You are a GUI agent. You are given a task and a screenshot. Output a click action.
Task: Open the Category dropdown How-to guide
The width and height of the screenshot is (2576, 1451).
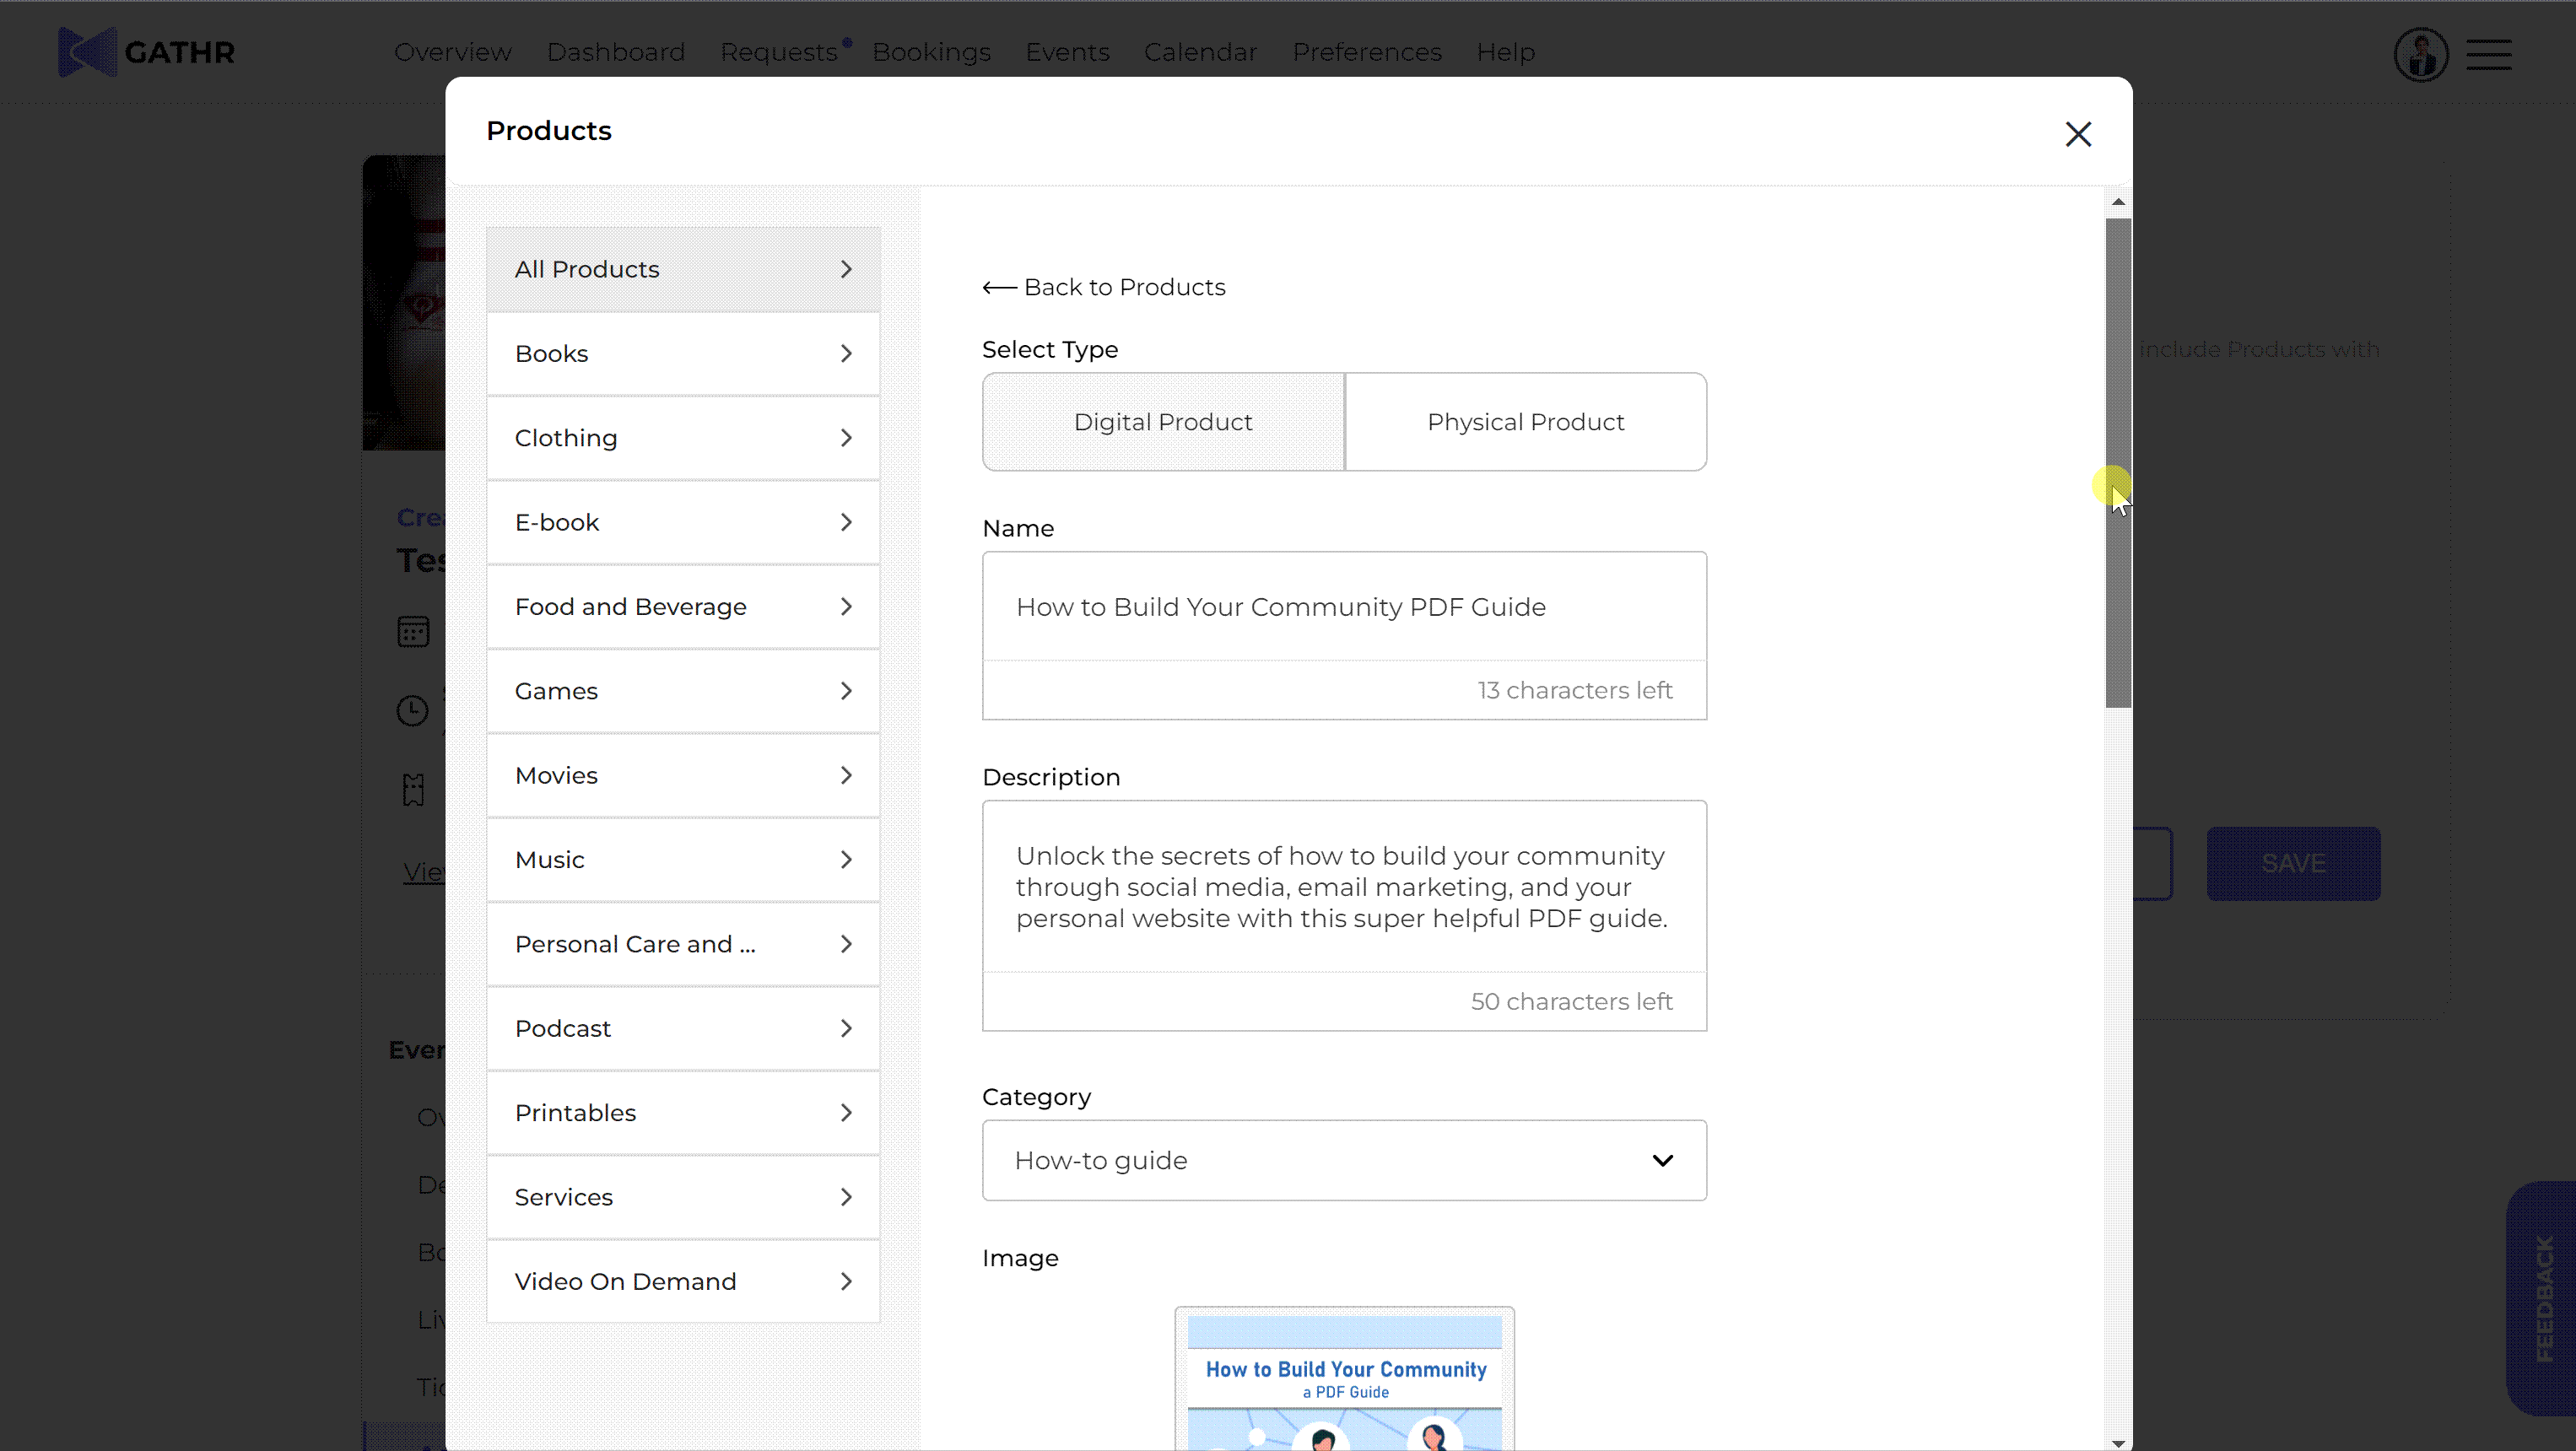[x=1344, y=1160]
